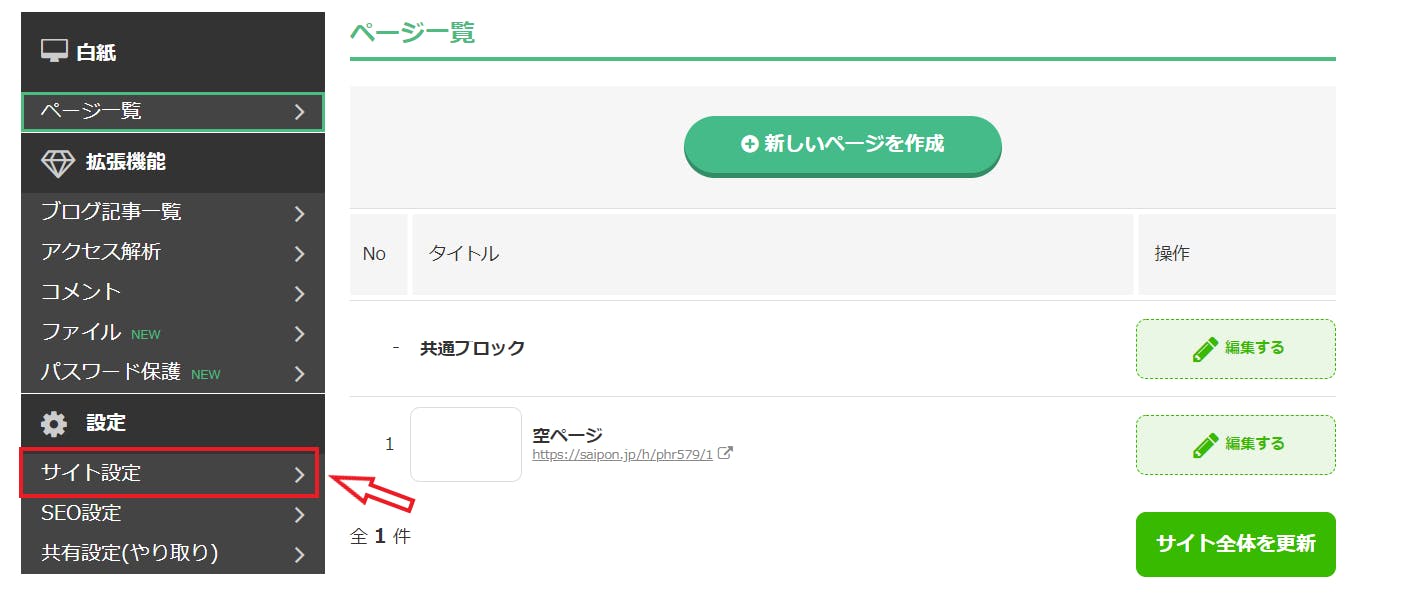1401x593 pixels.
Task: Open the saipon.jp page URL link
Action: [622, 454]
